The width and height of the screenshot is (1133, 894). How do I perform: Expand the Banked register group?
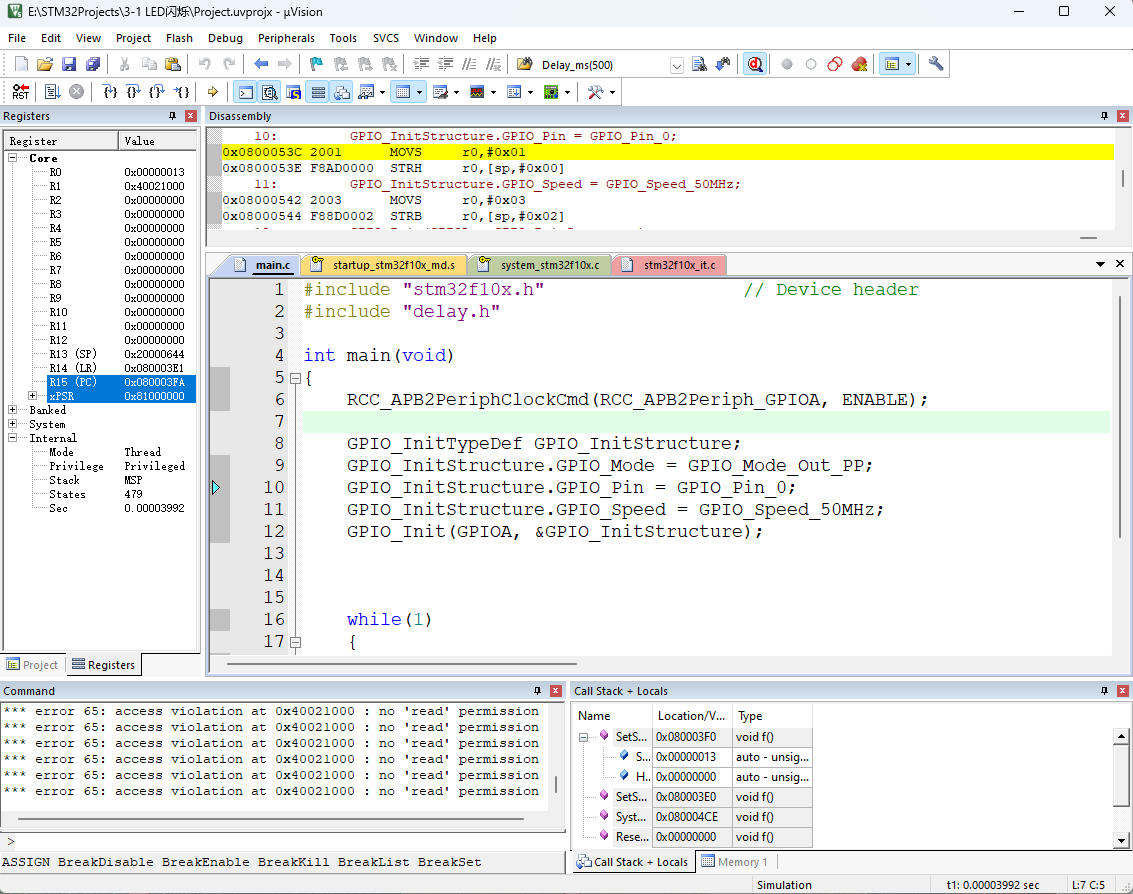pos(13,410)
